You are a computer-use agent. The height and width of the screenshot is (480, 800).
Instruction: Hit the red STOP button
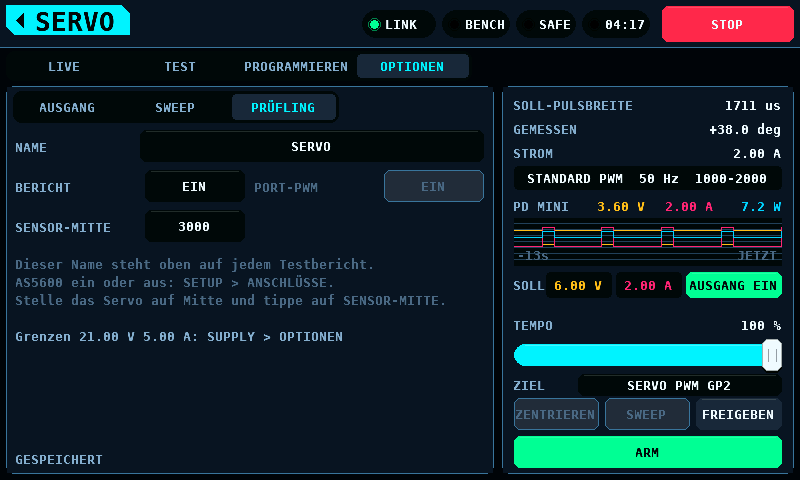tap(727, 24)
